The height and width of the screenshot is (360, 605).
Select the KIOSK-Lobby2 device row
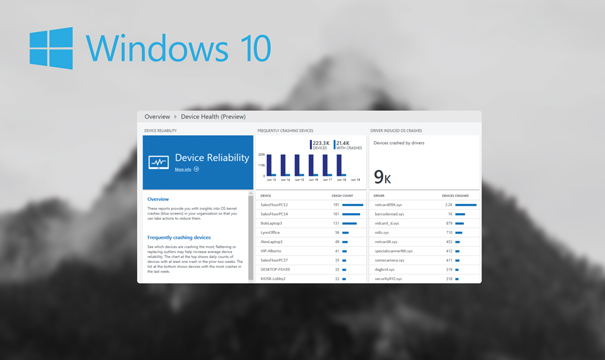pos(311,279)
